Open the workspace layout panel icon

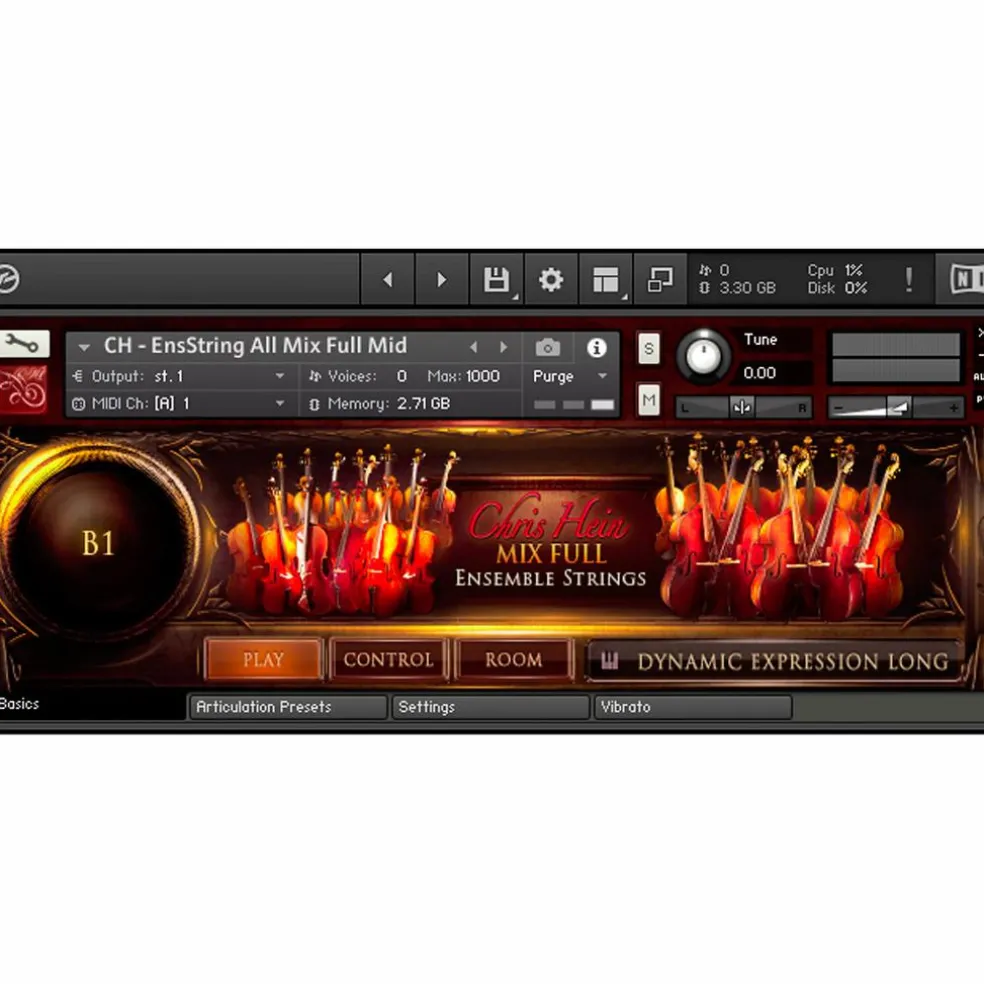click(606, 279)
